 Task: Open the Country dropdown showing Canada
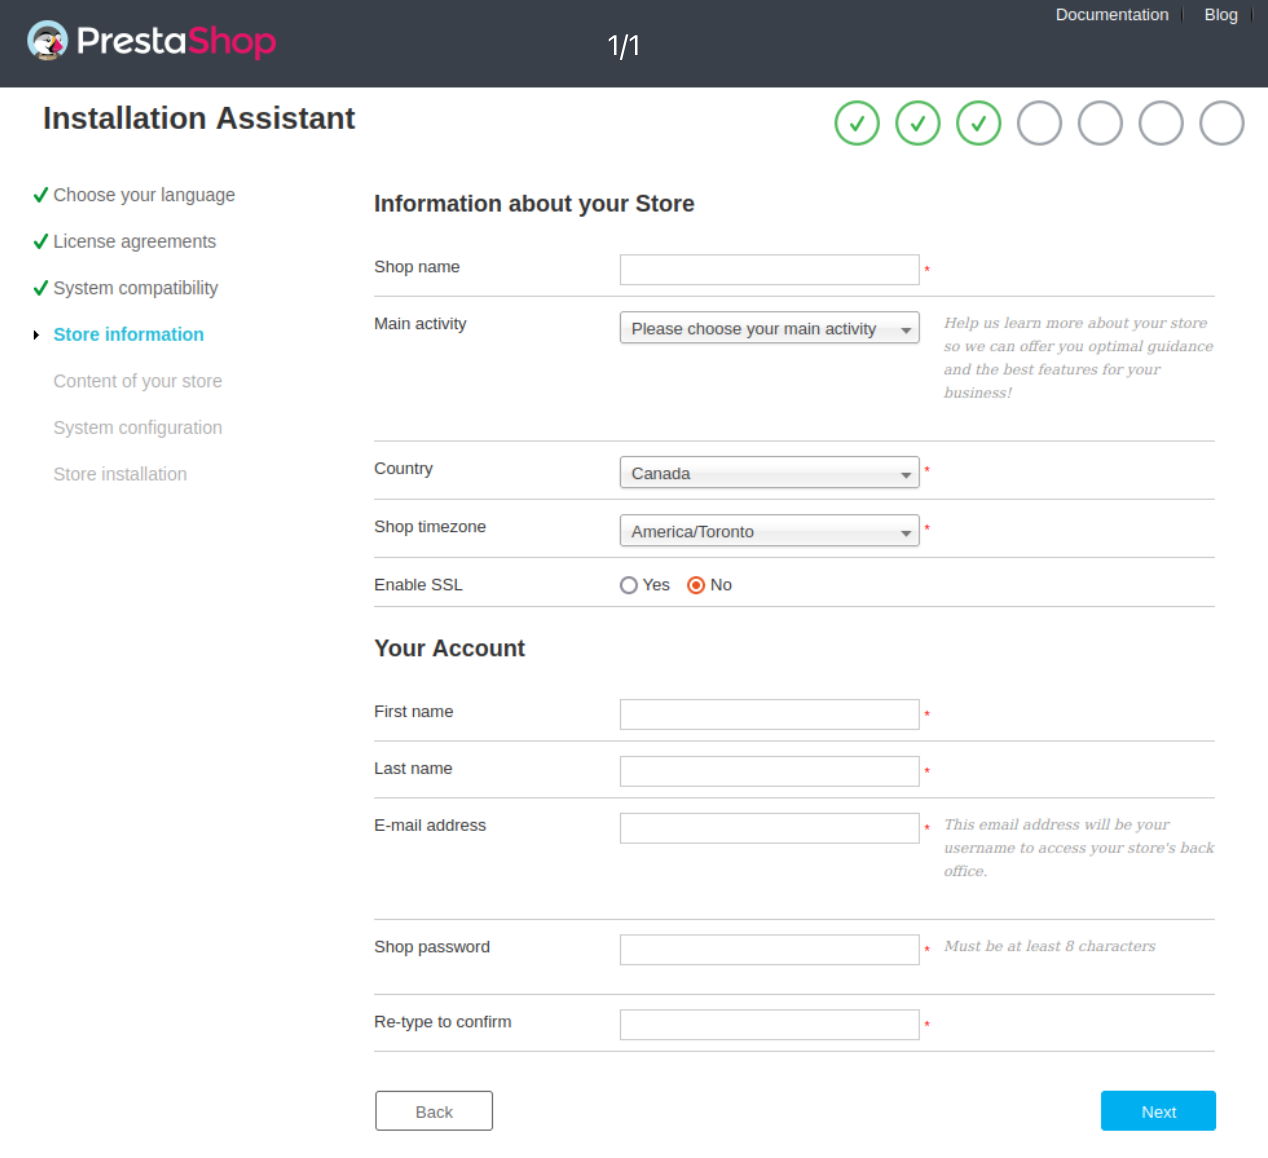click(x=769, y=473)
